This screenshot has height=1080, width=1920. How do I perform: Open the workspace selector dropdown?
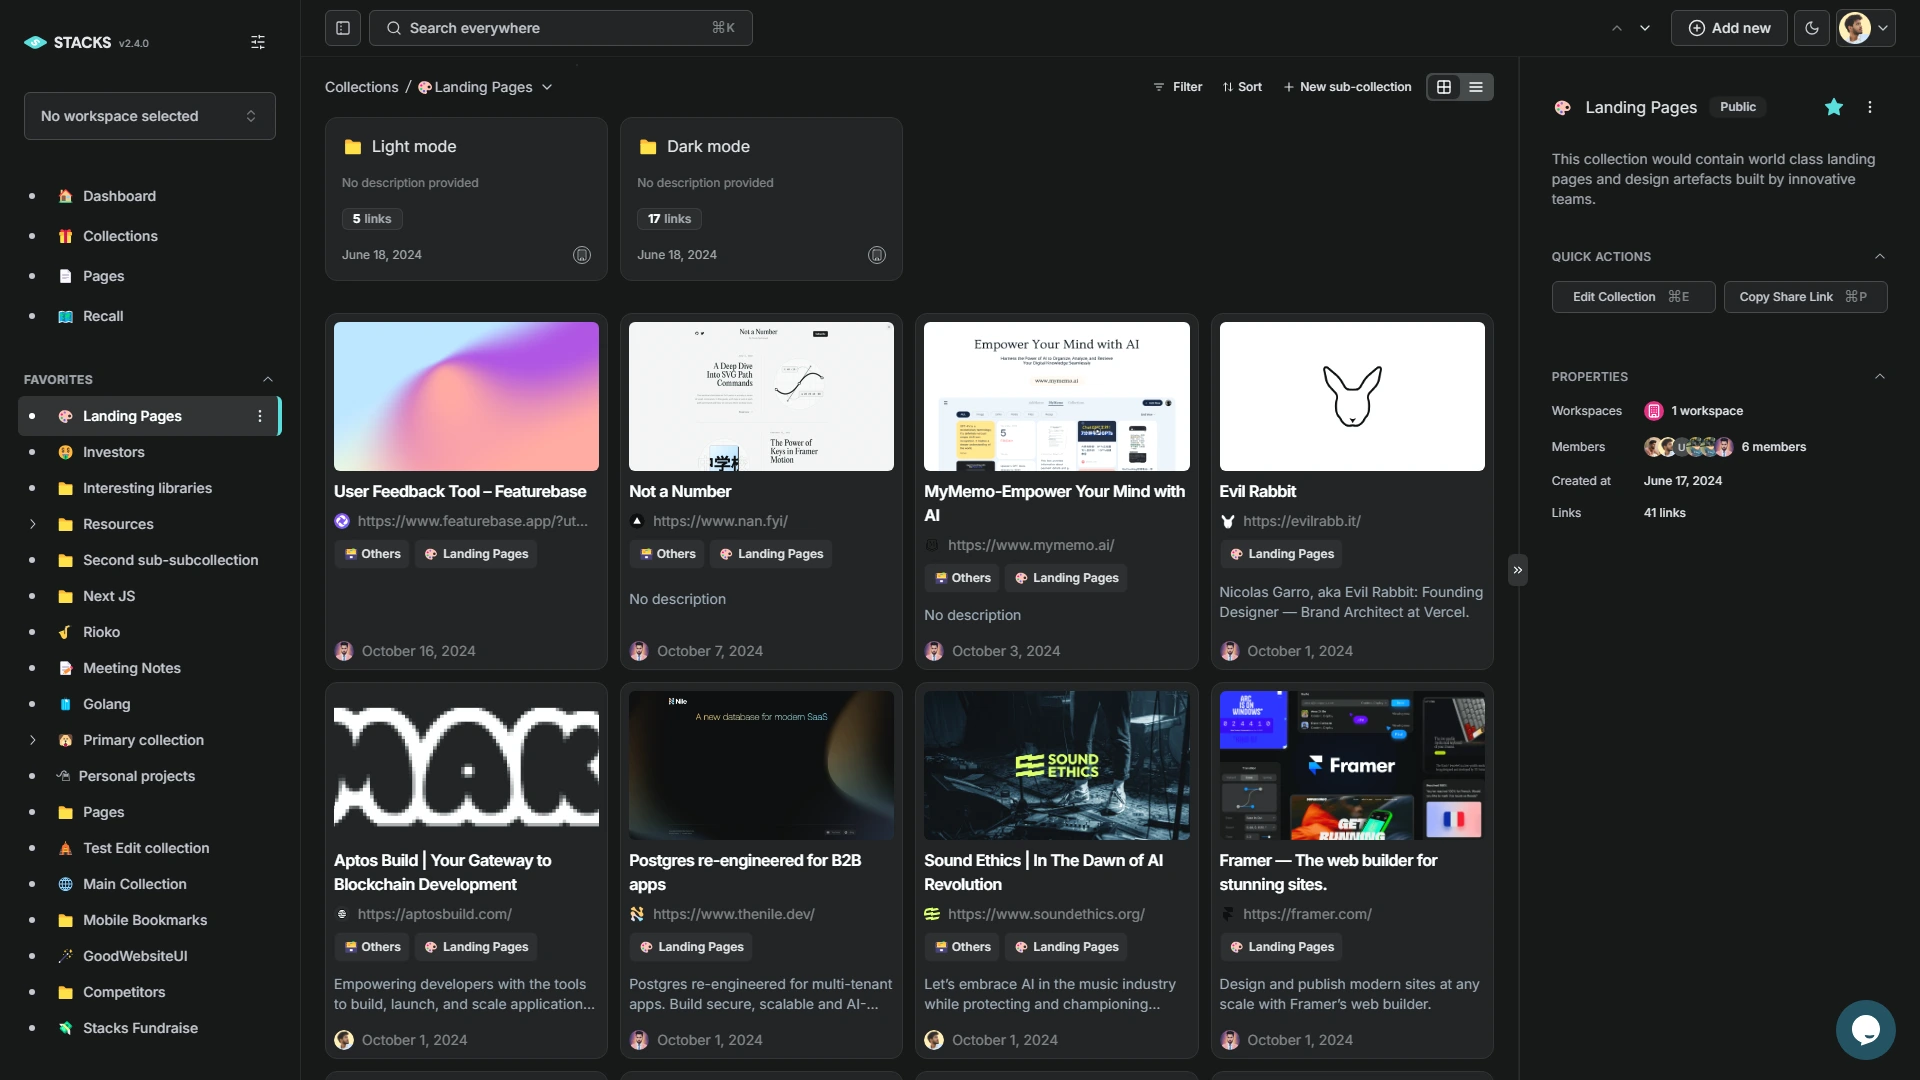click(x=150, y=116)
